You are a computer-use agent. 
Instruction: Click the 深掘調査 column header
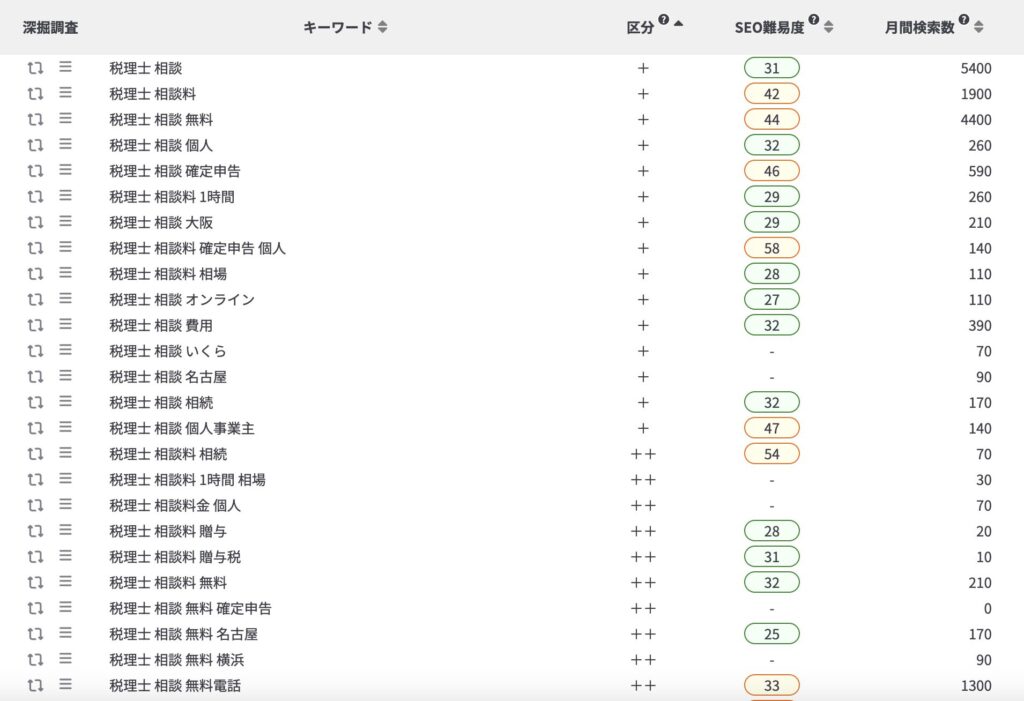click(50, 28)
